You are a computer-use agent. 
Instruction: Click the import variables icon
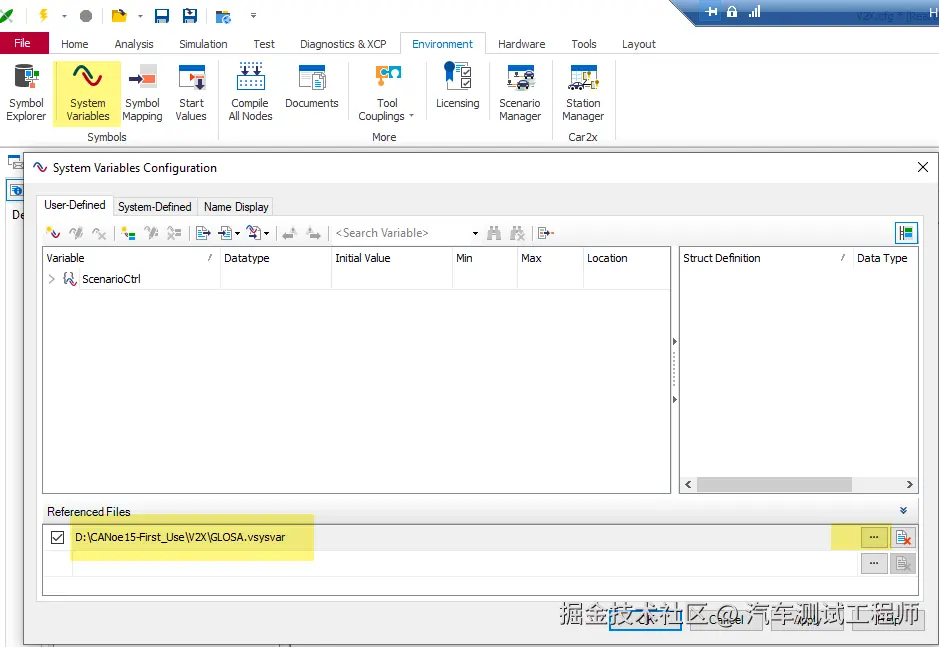pyautogui.click(x=225, y=233)
